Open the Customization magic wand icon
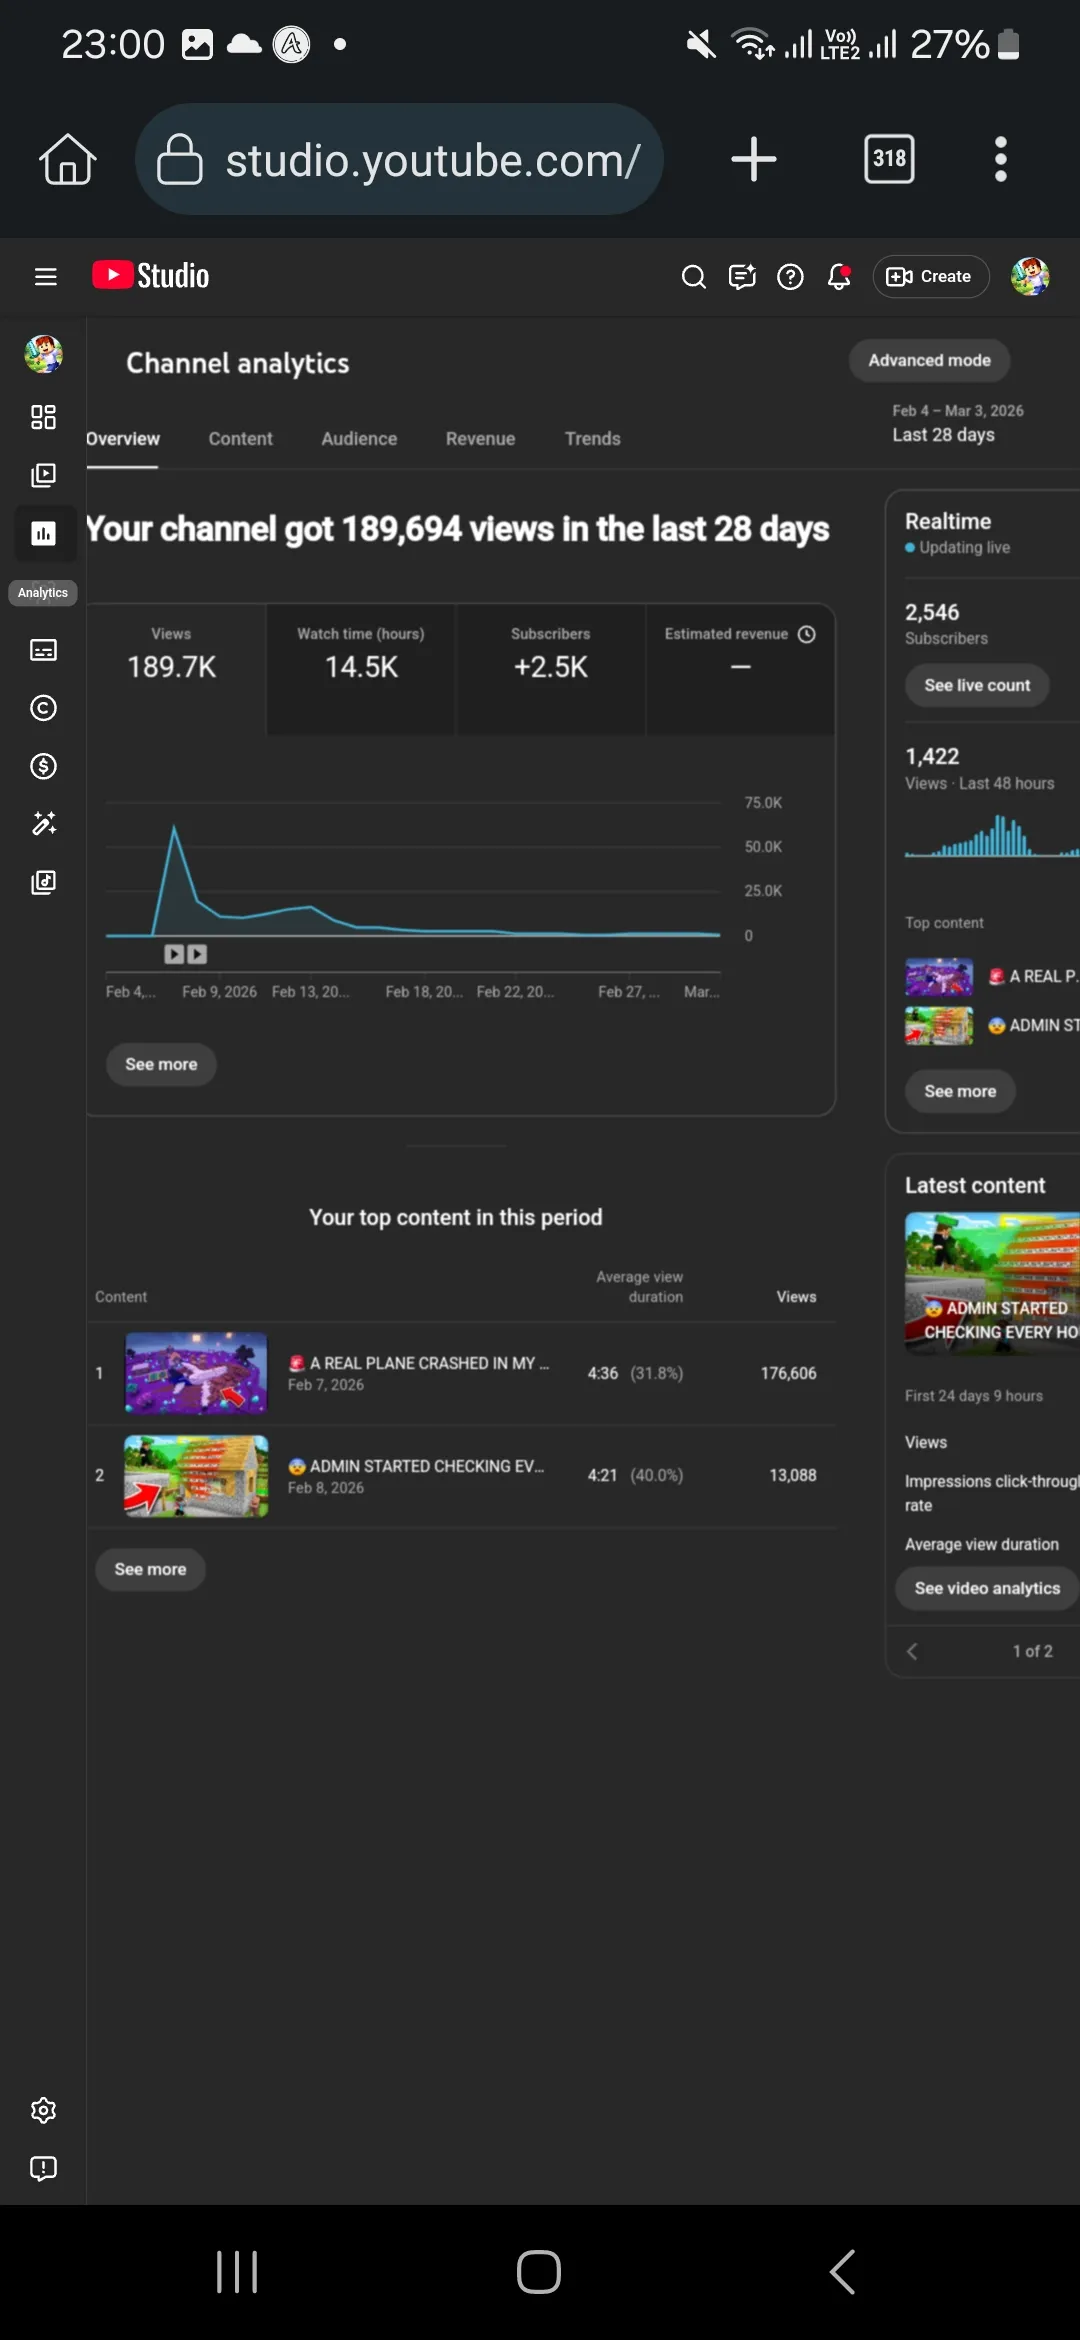This screenshot has width=1080, height=2340. 43,824
